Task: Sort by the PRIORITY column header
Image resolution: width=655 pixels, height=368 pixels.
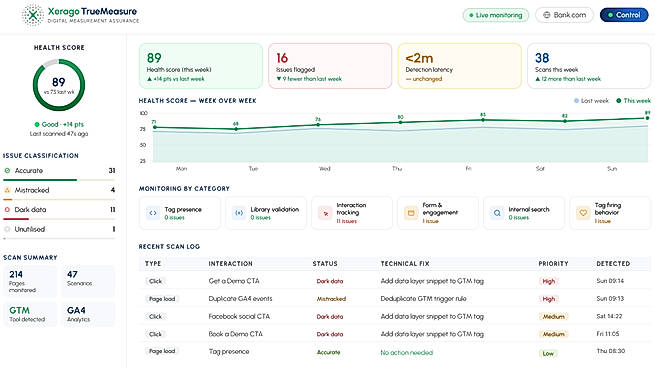Action: click(553, 264)
